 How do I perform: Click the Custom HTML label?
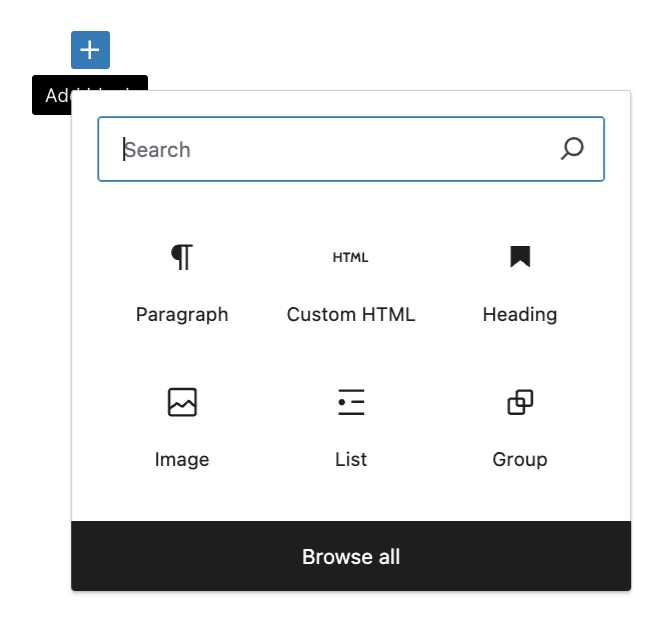click(x=350, y=315)
